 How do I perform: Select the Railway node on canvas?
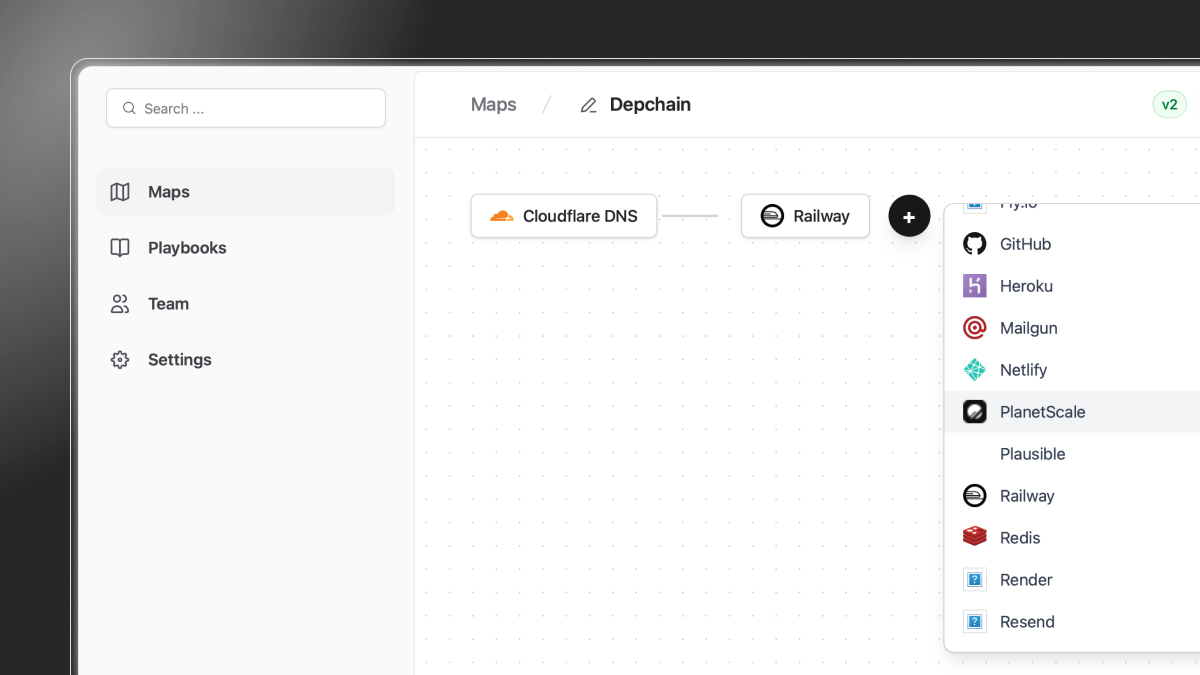click(x=805, y=216)
